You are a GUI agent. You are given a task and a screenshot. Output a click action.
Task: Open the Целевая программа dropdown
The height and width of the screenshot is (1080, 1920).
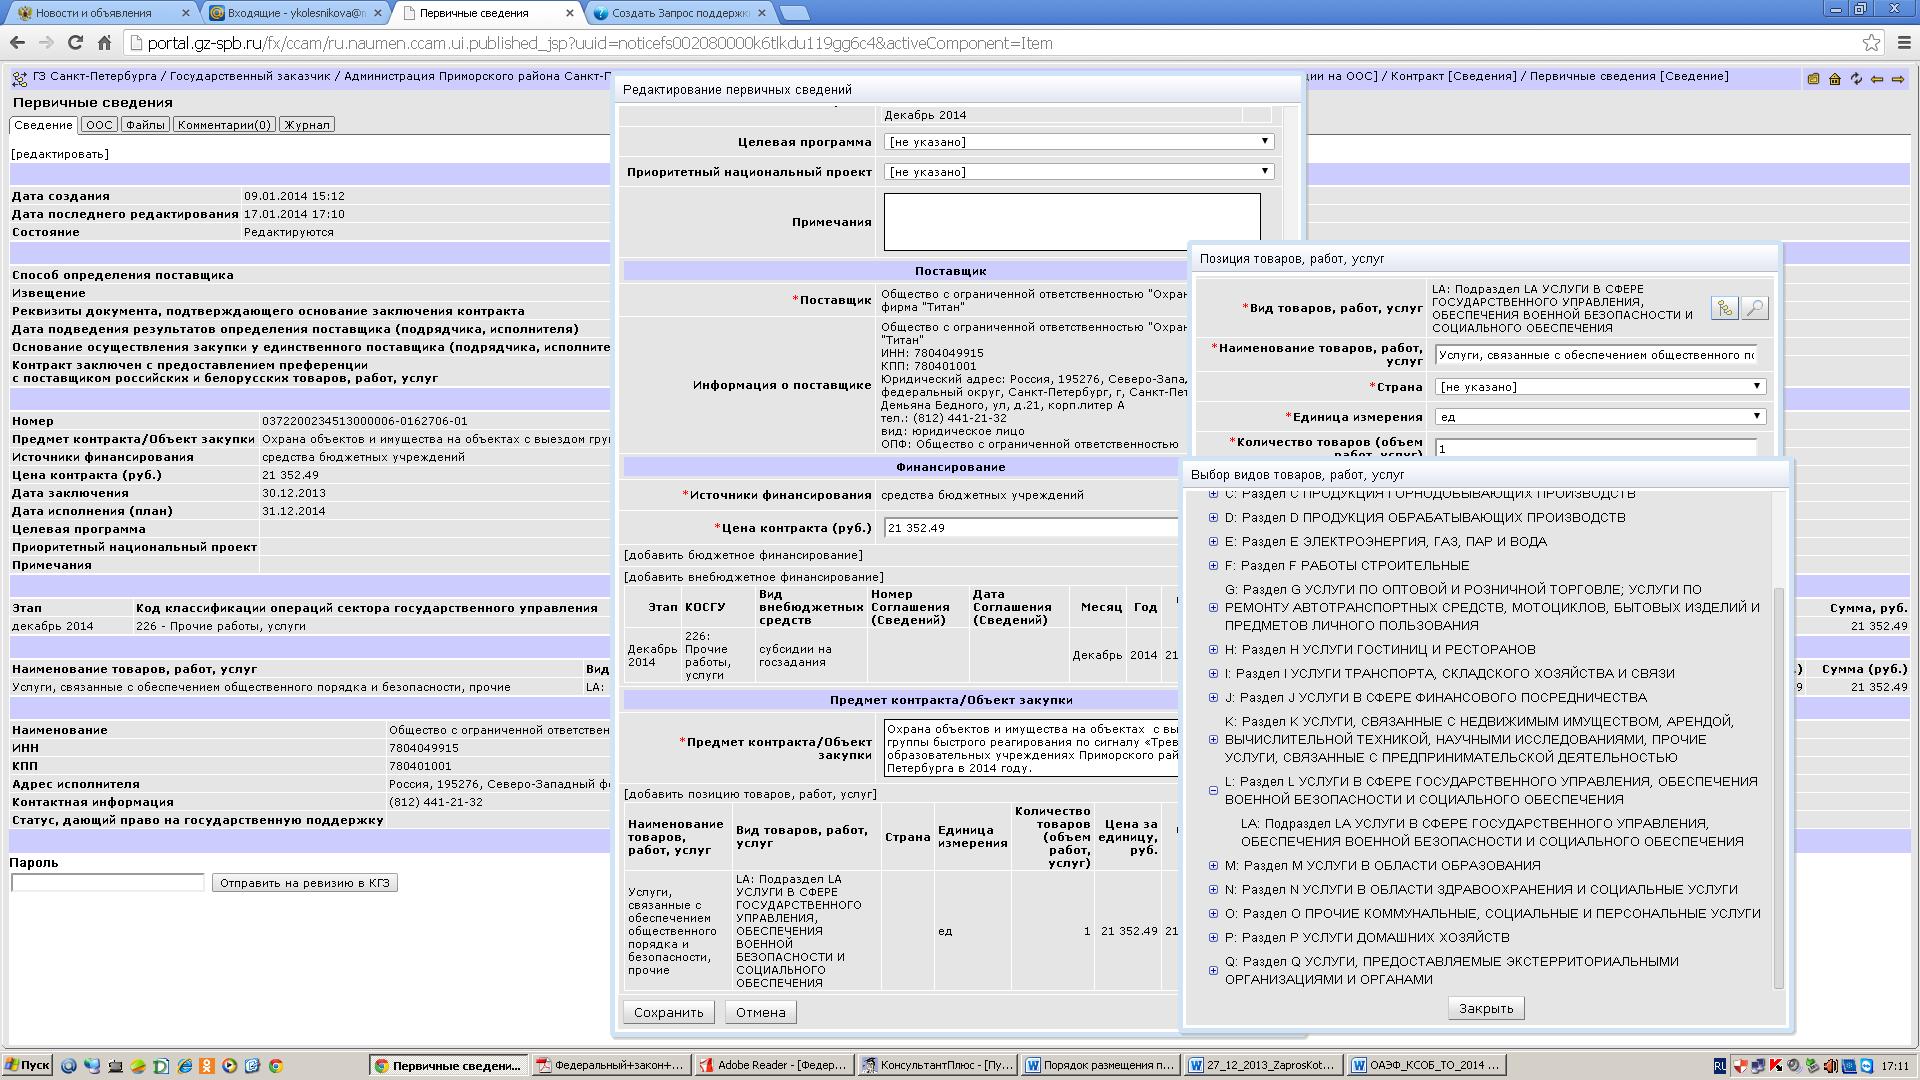click(x=1079, y=142)
